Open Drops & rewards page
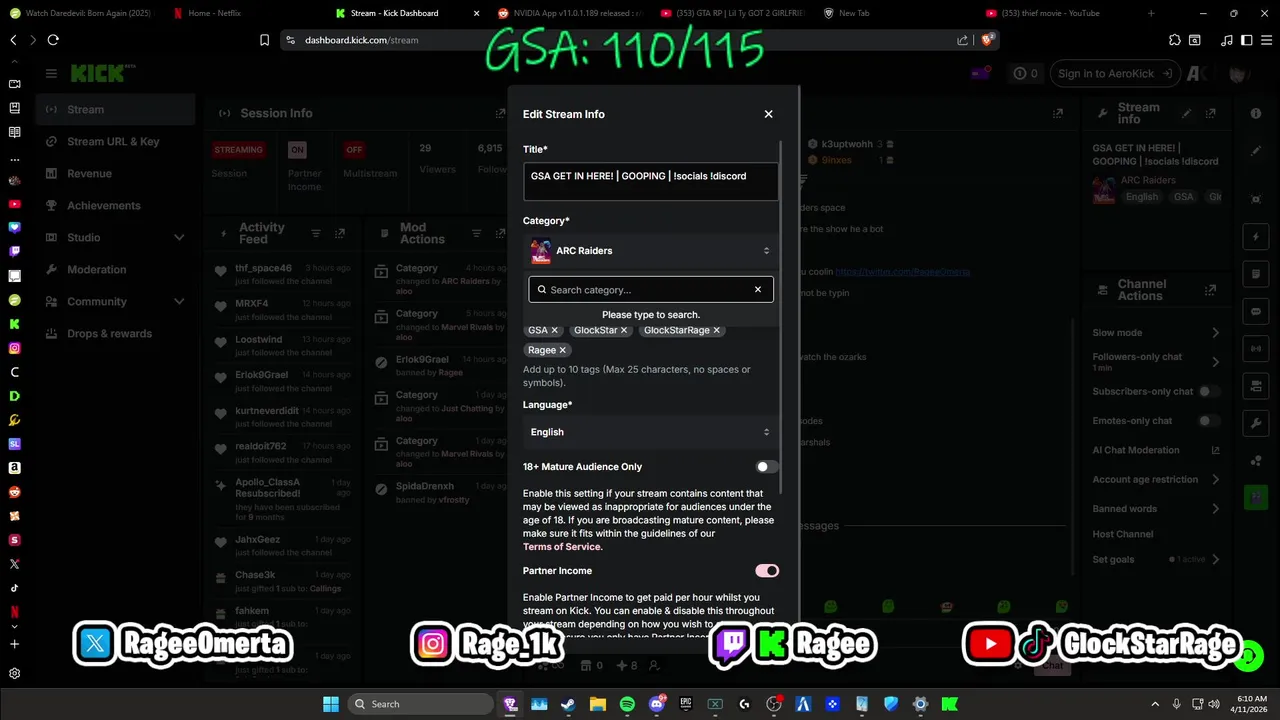 pos(116,334)
